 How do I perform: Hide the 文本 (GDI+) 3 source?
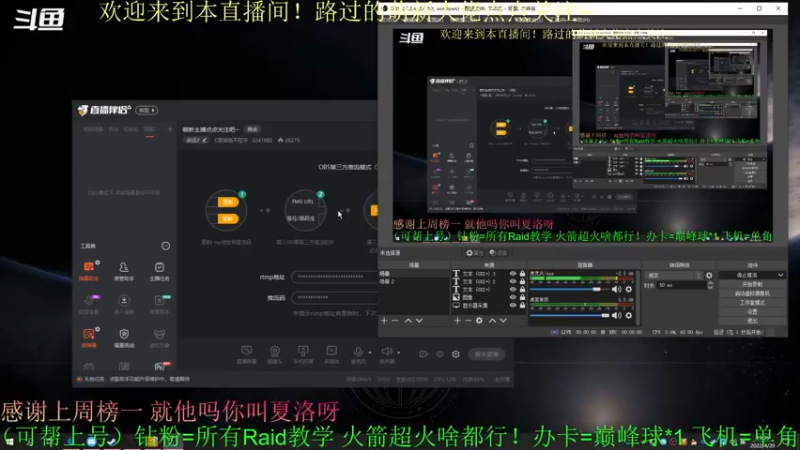pyautogui.click(x=513, y=274)
